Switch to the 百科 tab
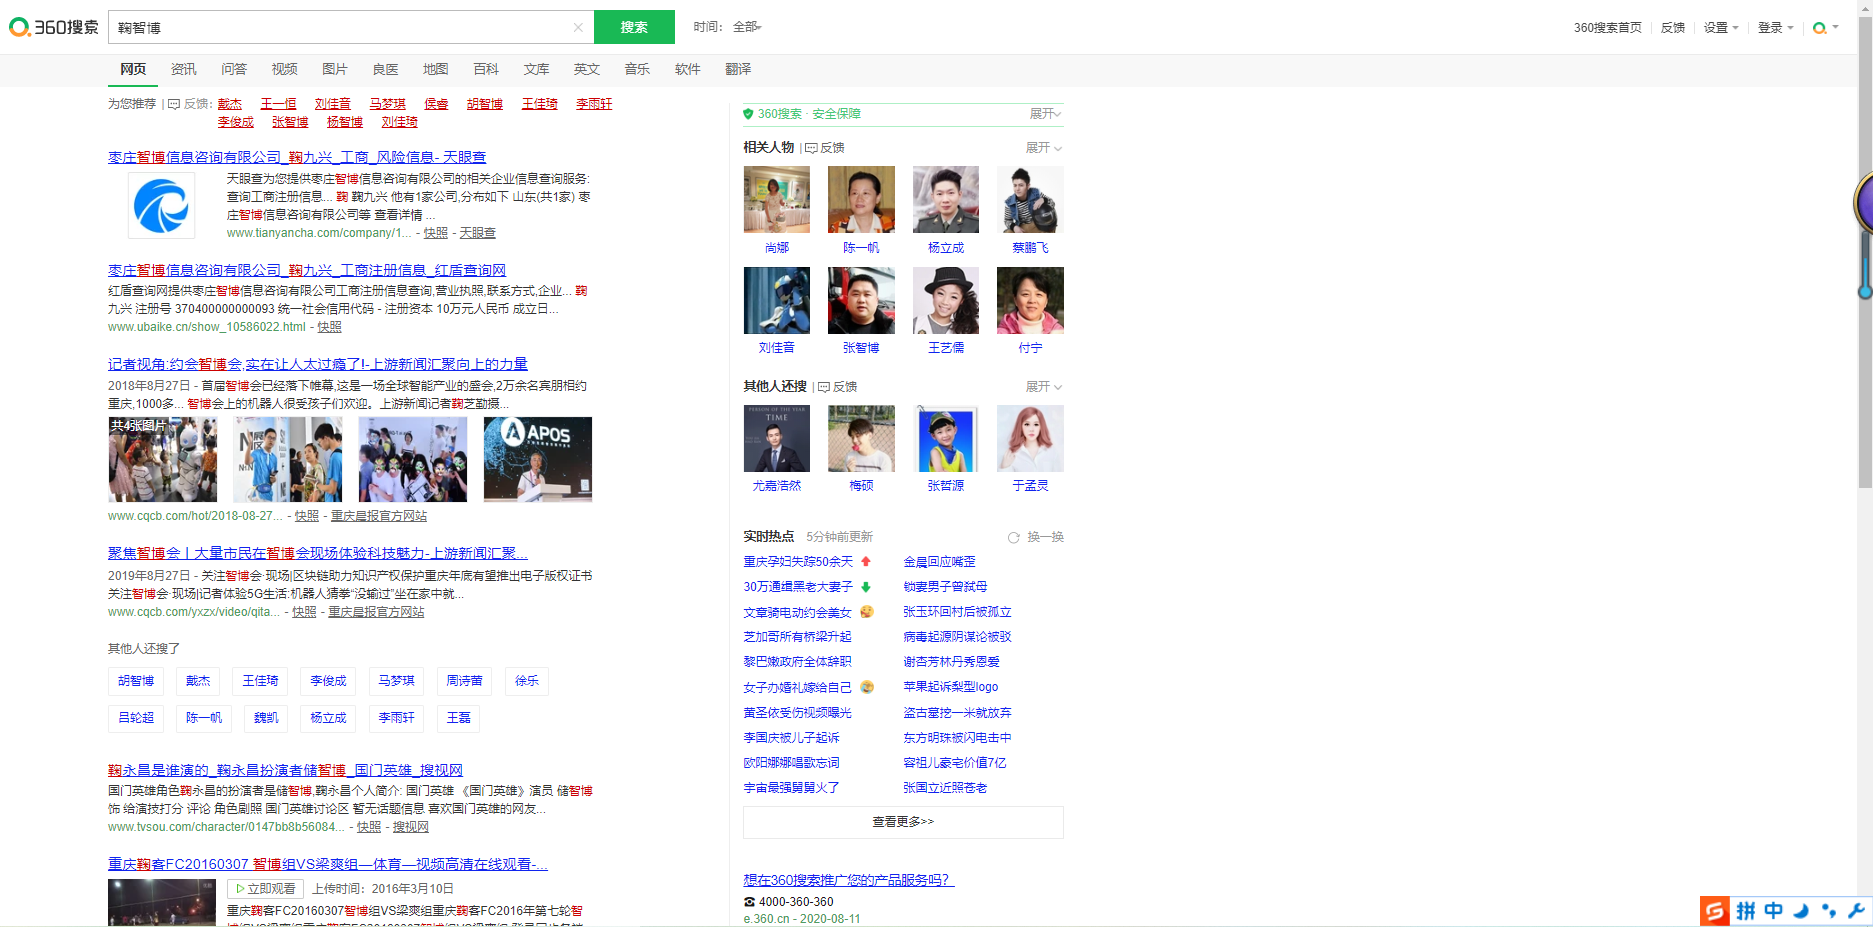The height and width of the screenshot is (927, 1873). [486, 69]
